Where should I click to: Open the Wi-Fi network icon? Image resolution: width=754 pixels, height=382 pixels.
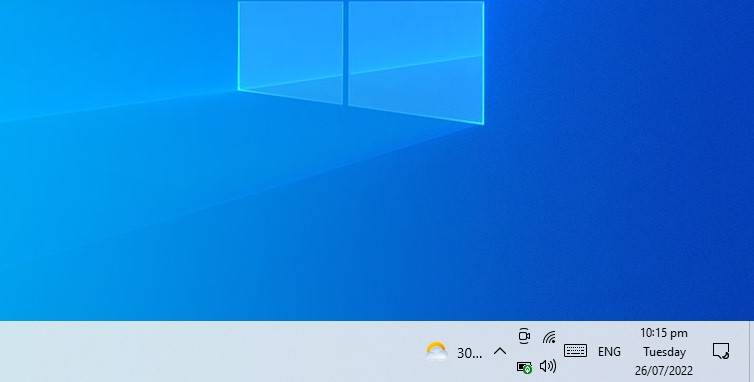(549, 337)
